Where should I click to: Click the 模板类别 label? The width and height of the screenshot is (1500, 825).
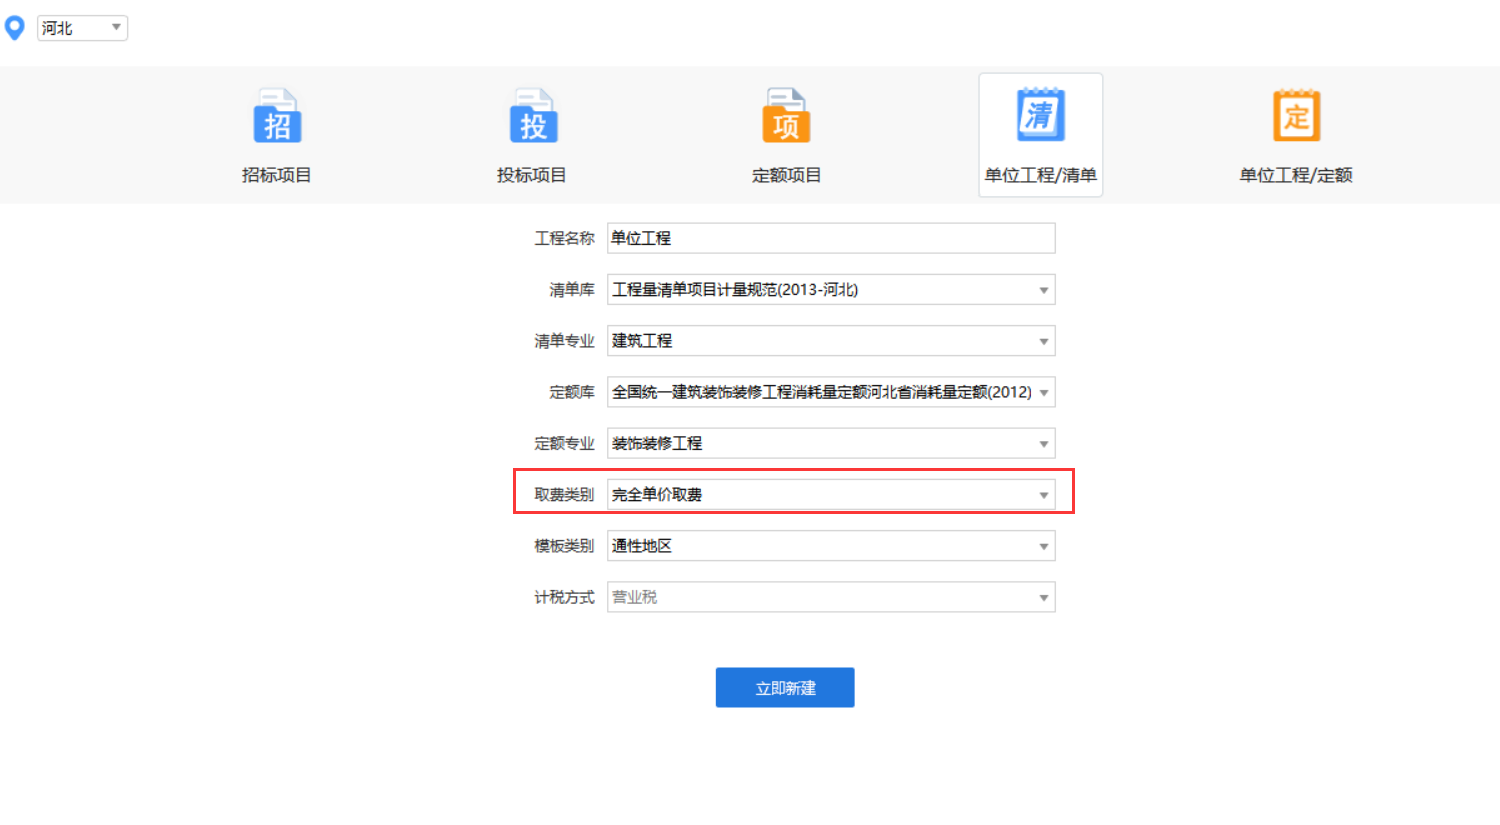(564, 546)
